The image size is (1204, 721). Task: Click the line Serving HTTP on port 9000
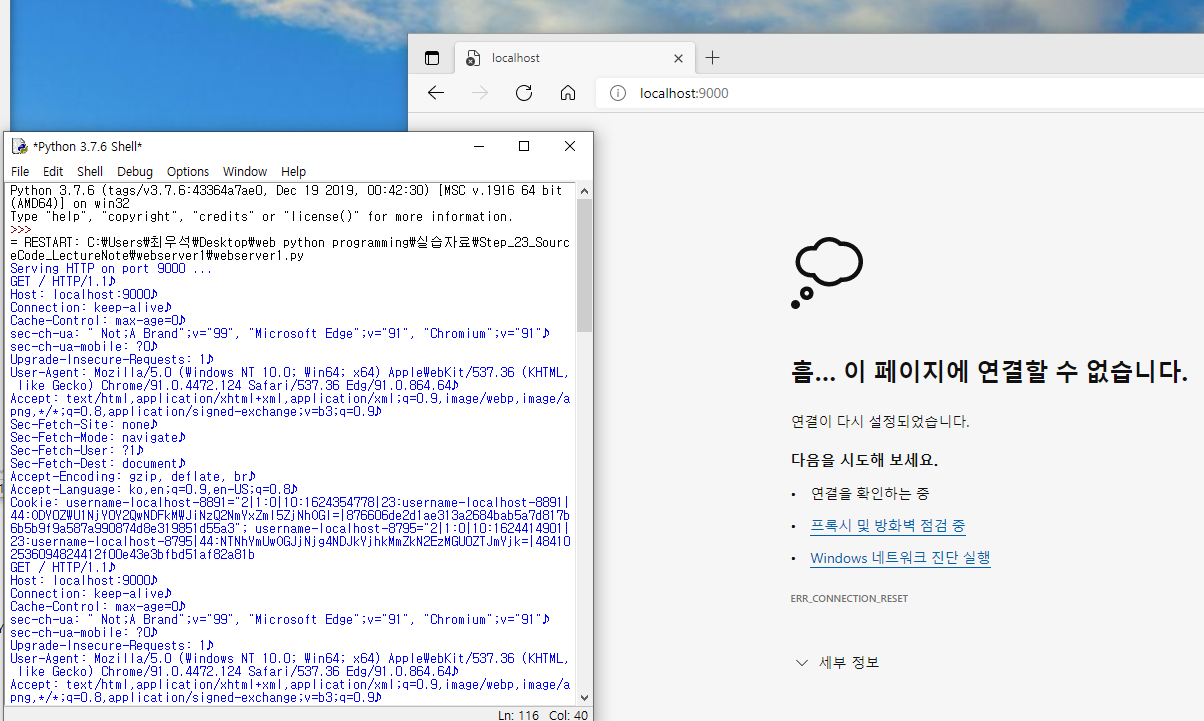tap(111, 269)
